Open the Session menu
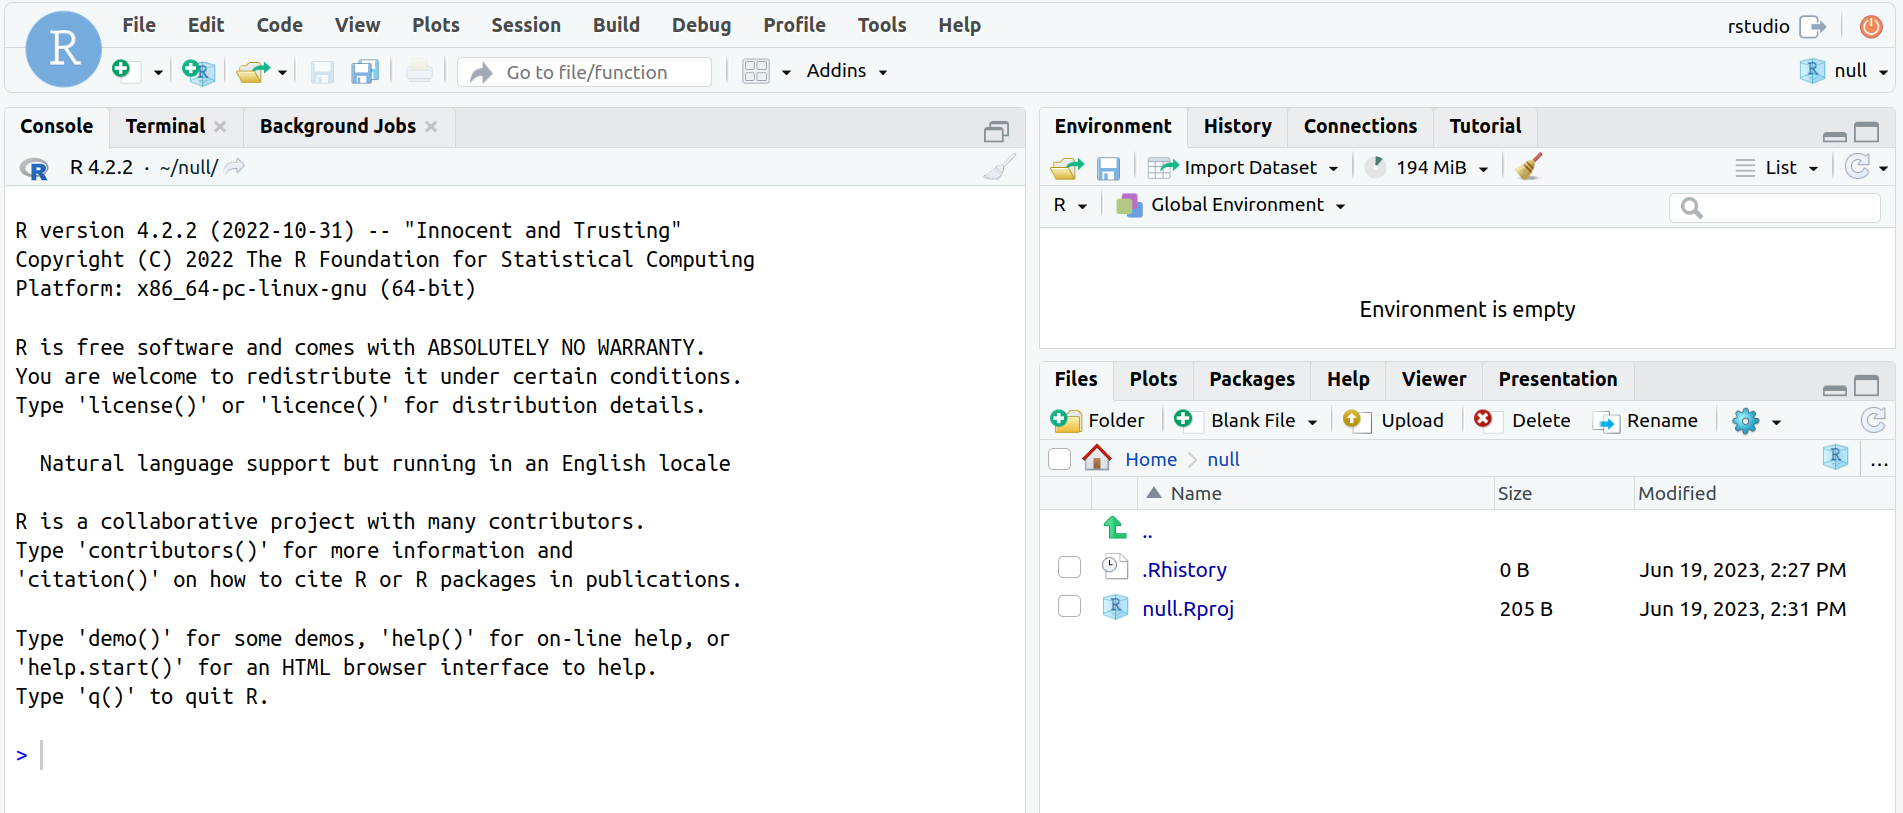The width and height of the screenshot is (1903, 813). click(525, 25)
